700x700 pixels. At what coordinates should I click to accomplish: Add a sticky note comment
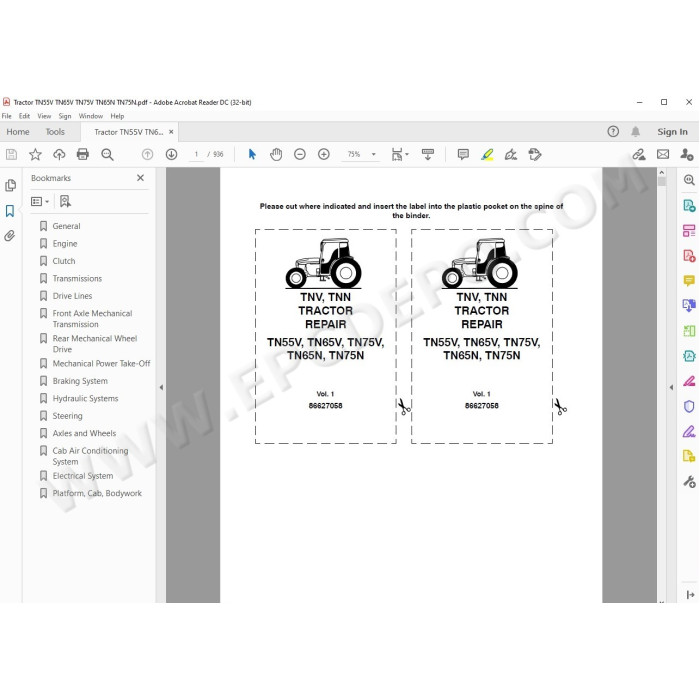point(463,154)
